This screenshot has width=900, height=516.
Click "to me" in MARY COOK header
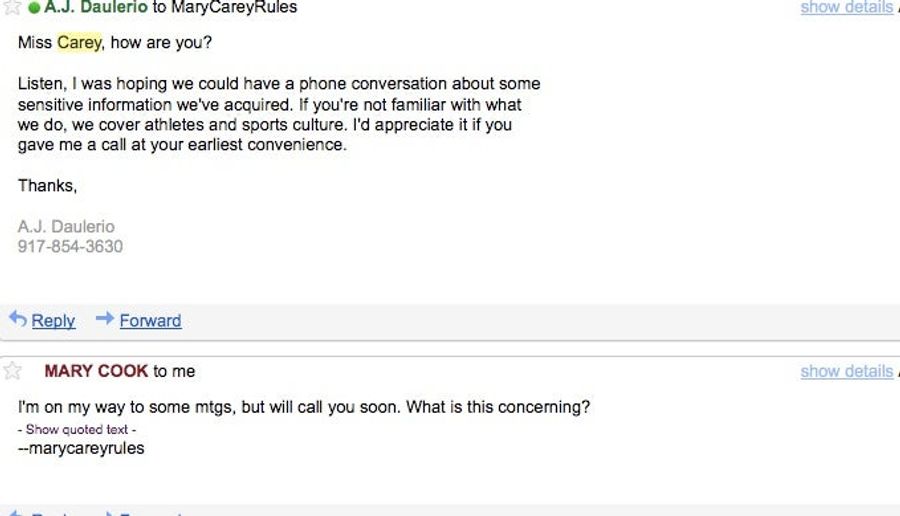tap(174, 371)
